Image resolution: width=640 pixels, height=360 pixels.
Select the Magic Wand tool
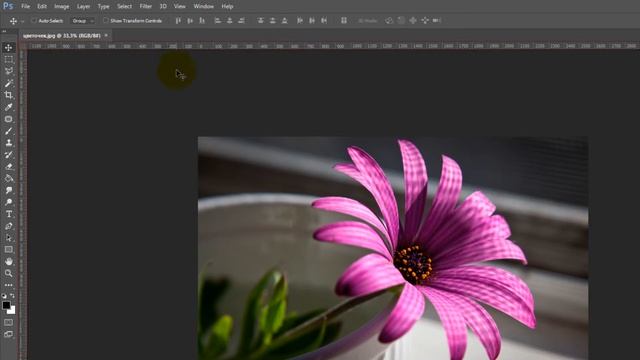point(8,83)
